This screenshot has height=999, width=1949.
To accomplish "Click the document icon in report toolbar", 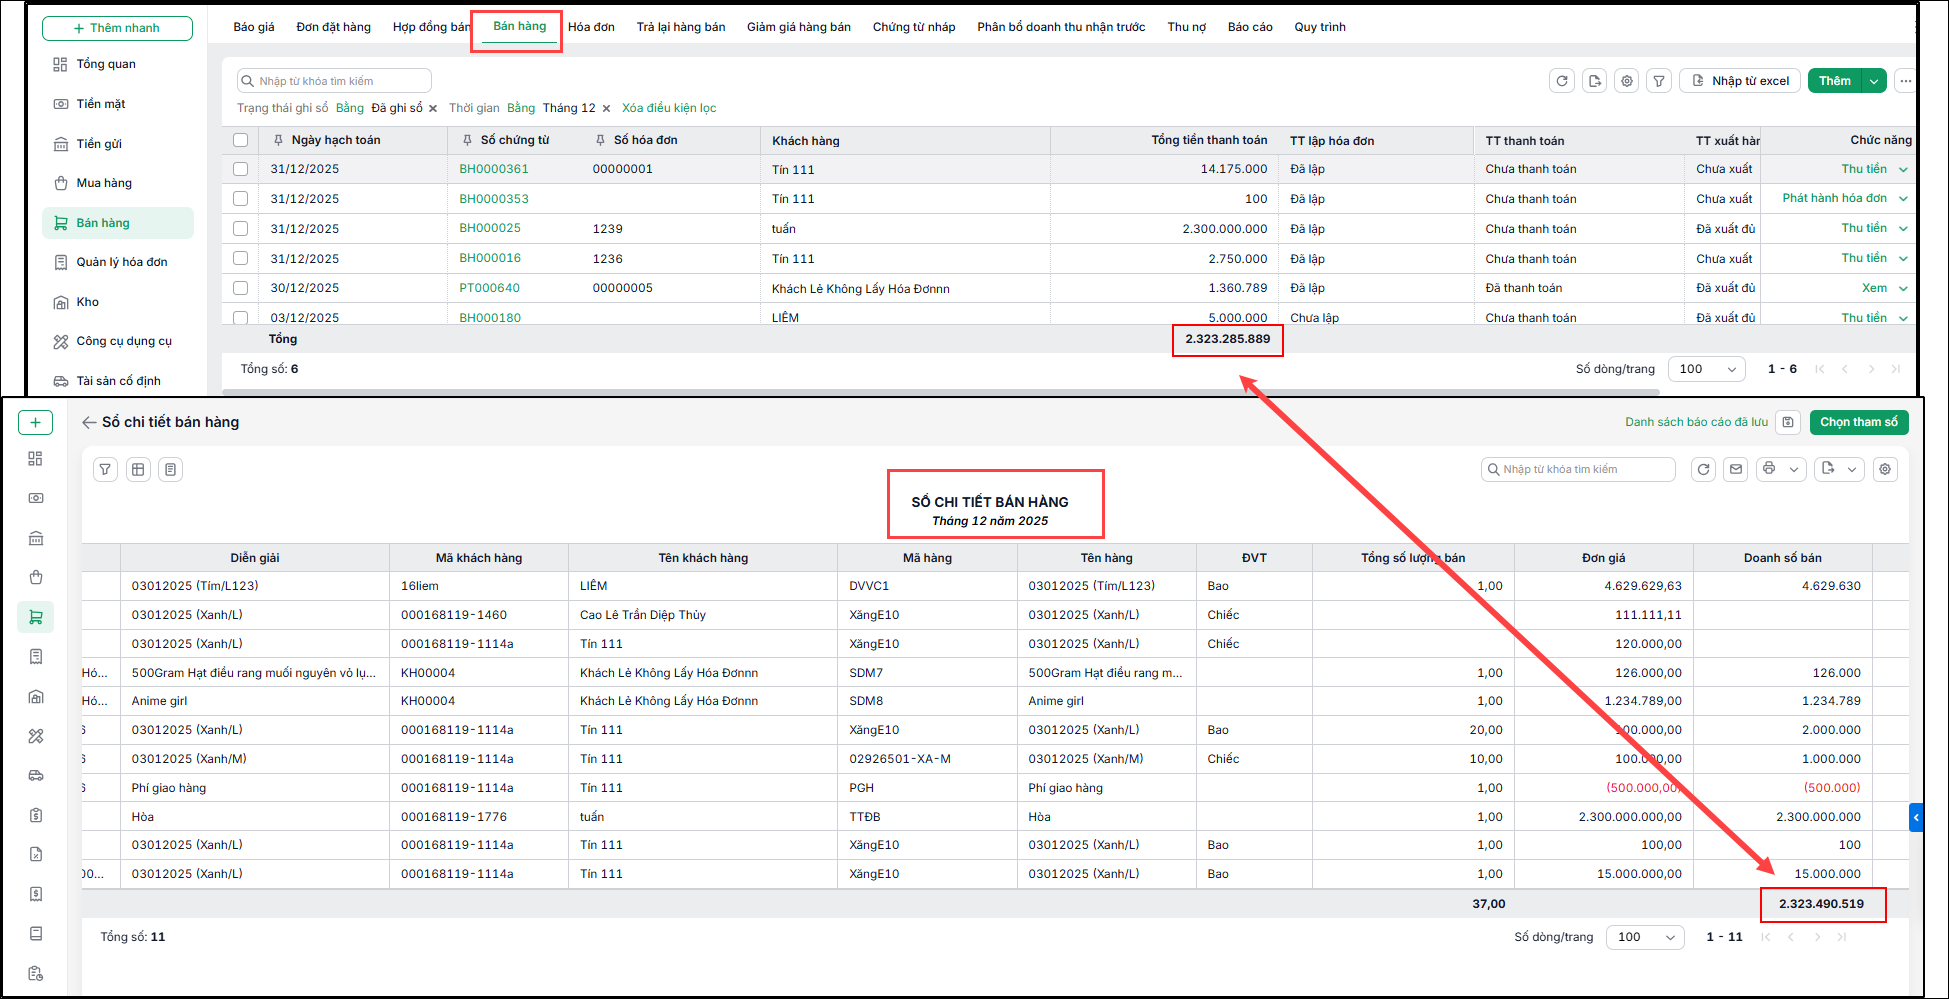I will [x=171, y=469].
